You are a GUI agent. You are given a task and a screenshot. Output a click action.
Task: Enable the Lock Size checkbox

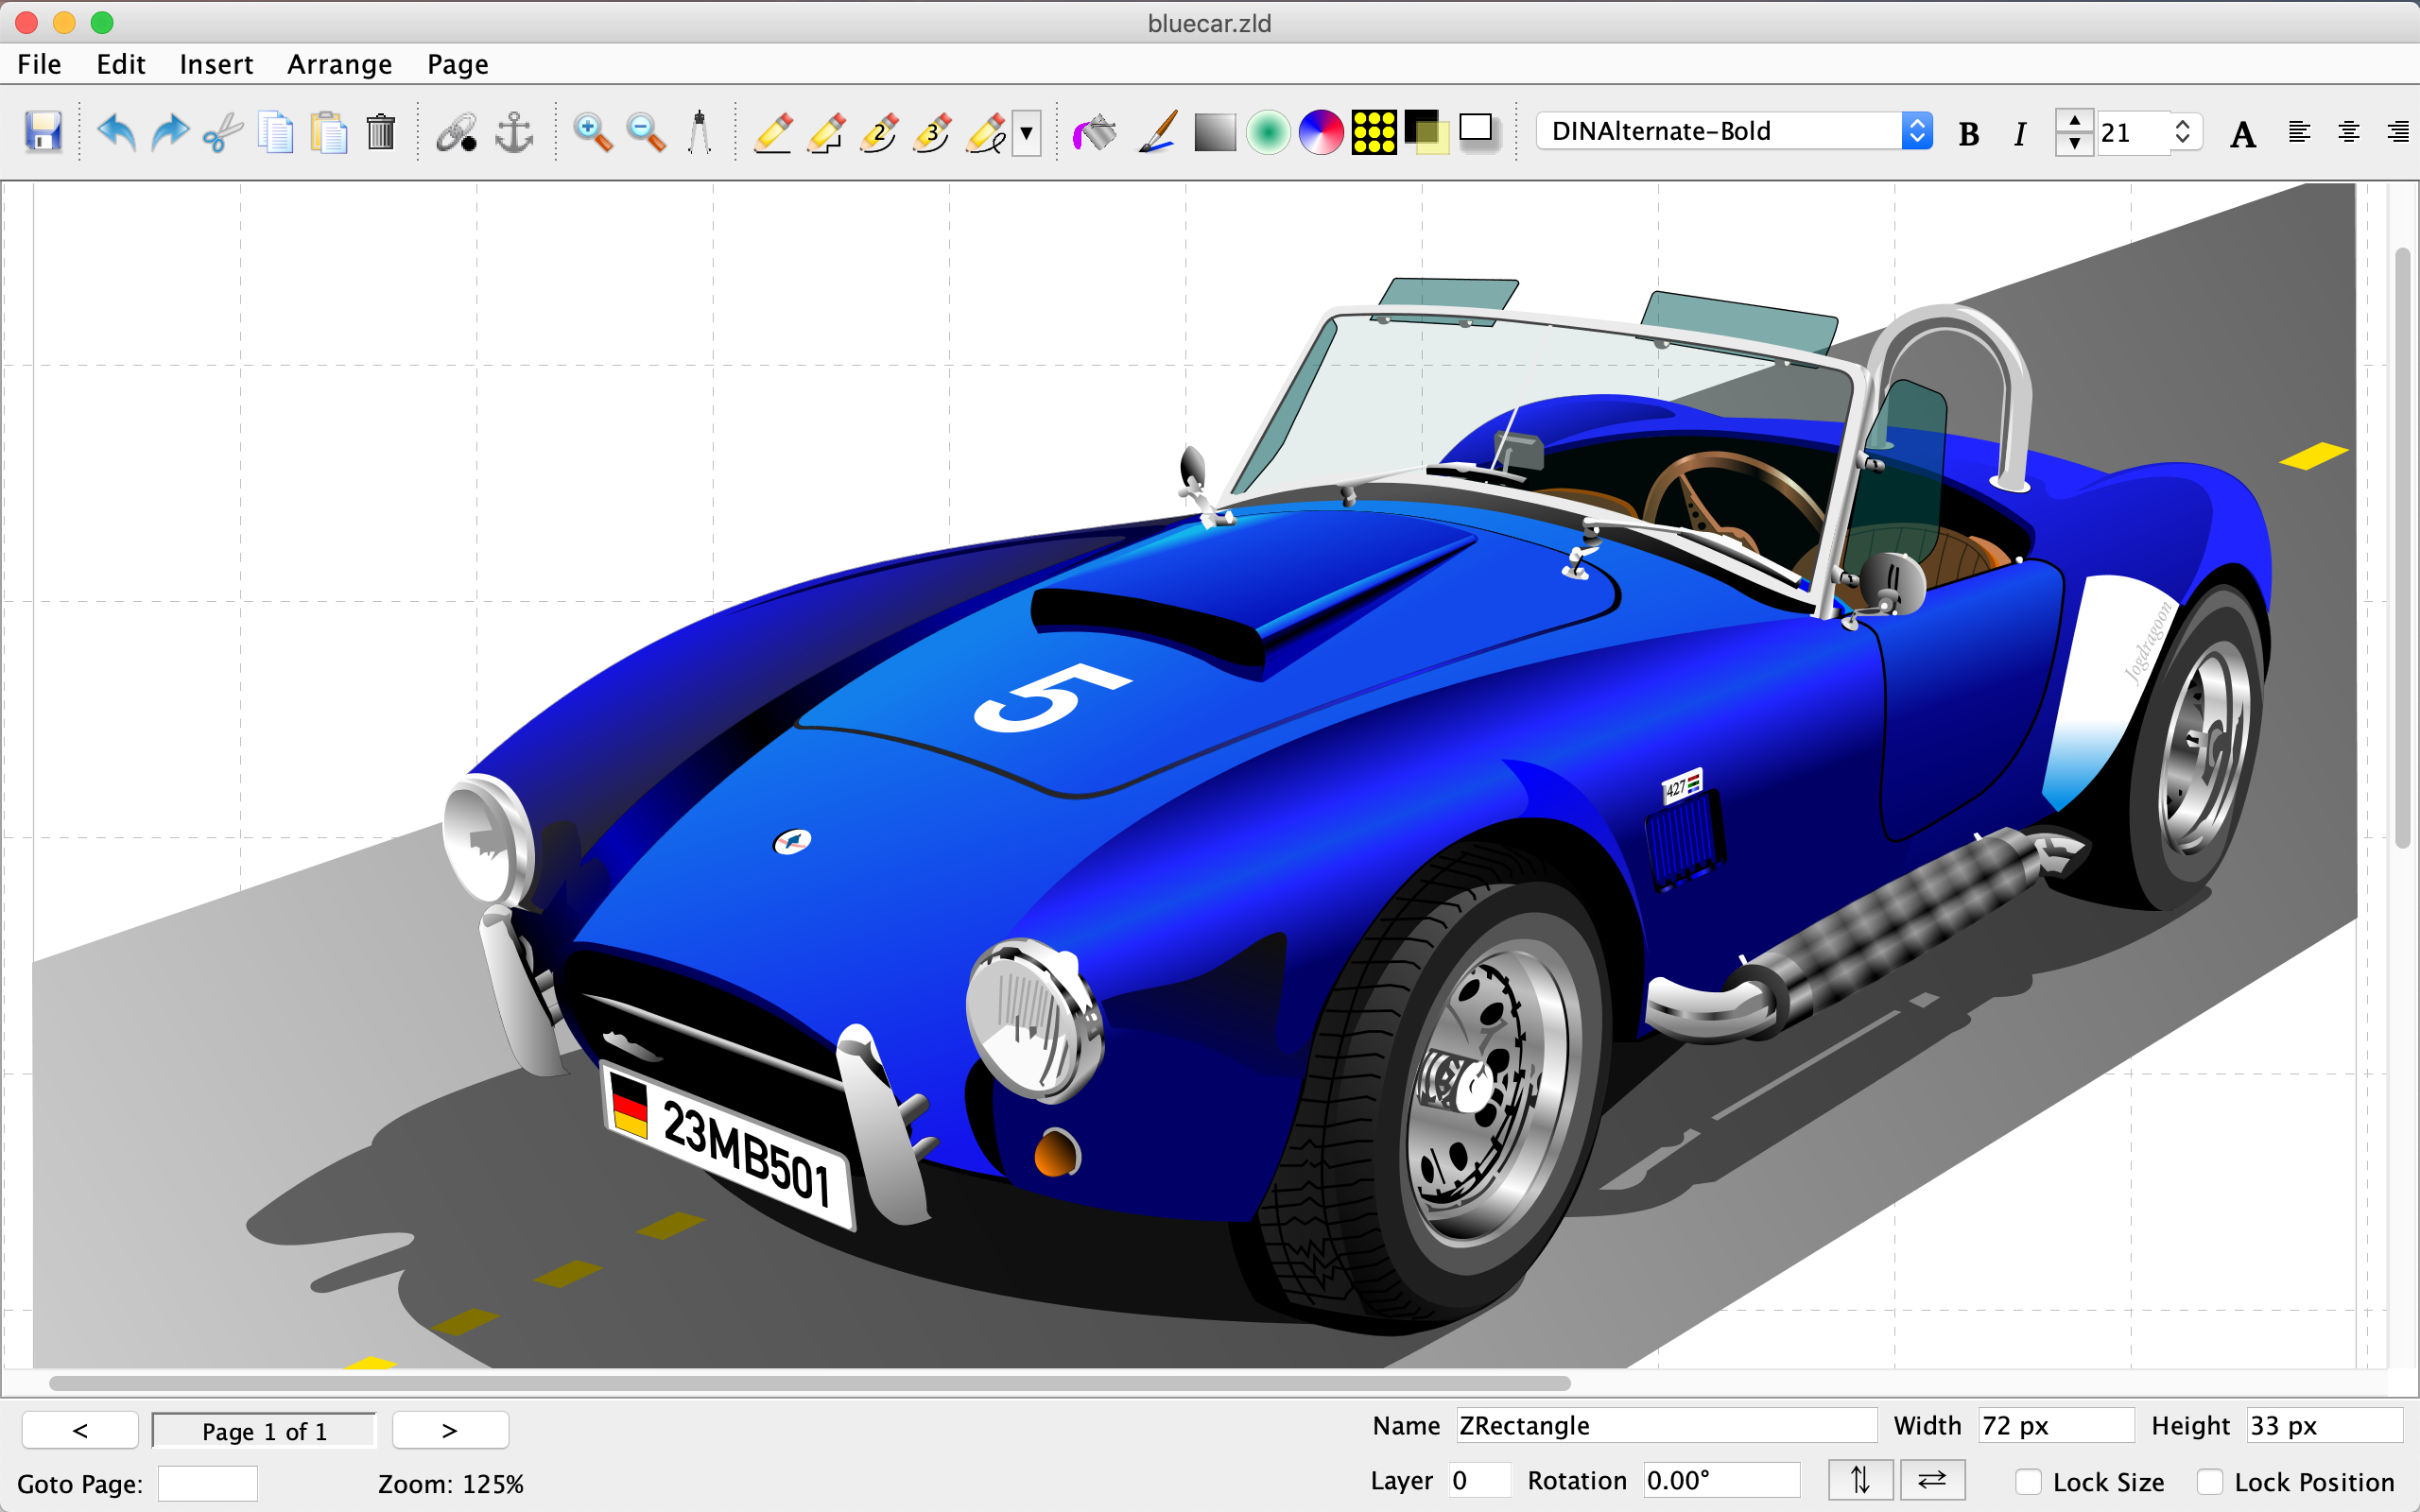pyautogui.click(x=2028, y=1481)
